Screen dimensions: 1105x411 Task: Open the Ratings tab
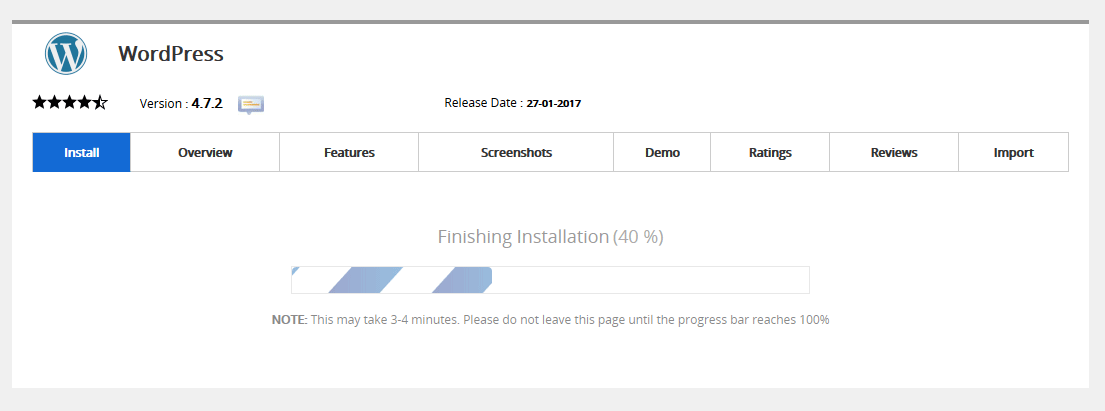(770, 152)
